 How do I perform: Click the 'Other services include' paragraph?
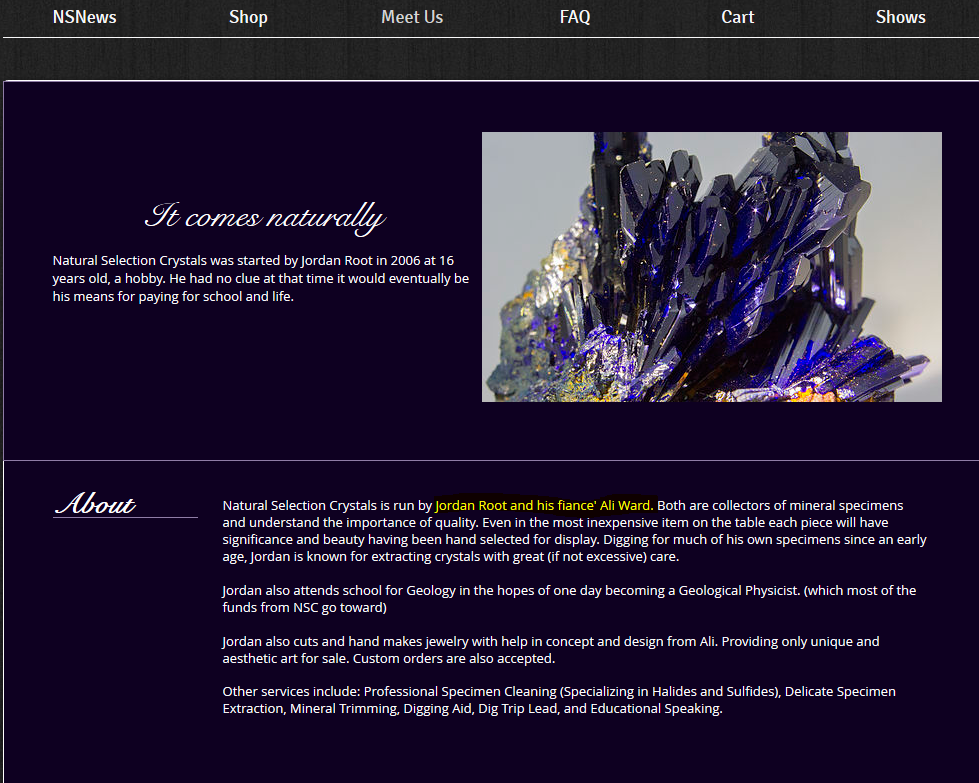559,700
